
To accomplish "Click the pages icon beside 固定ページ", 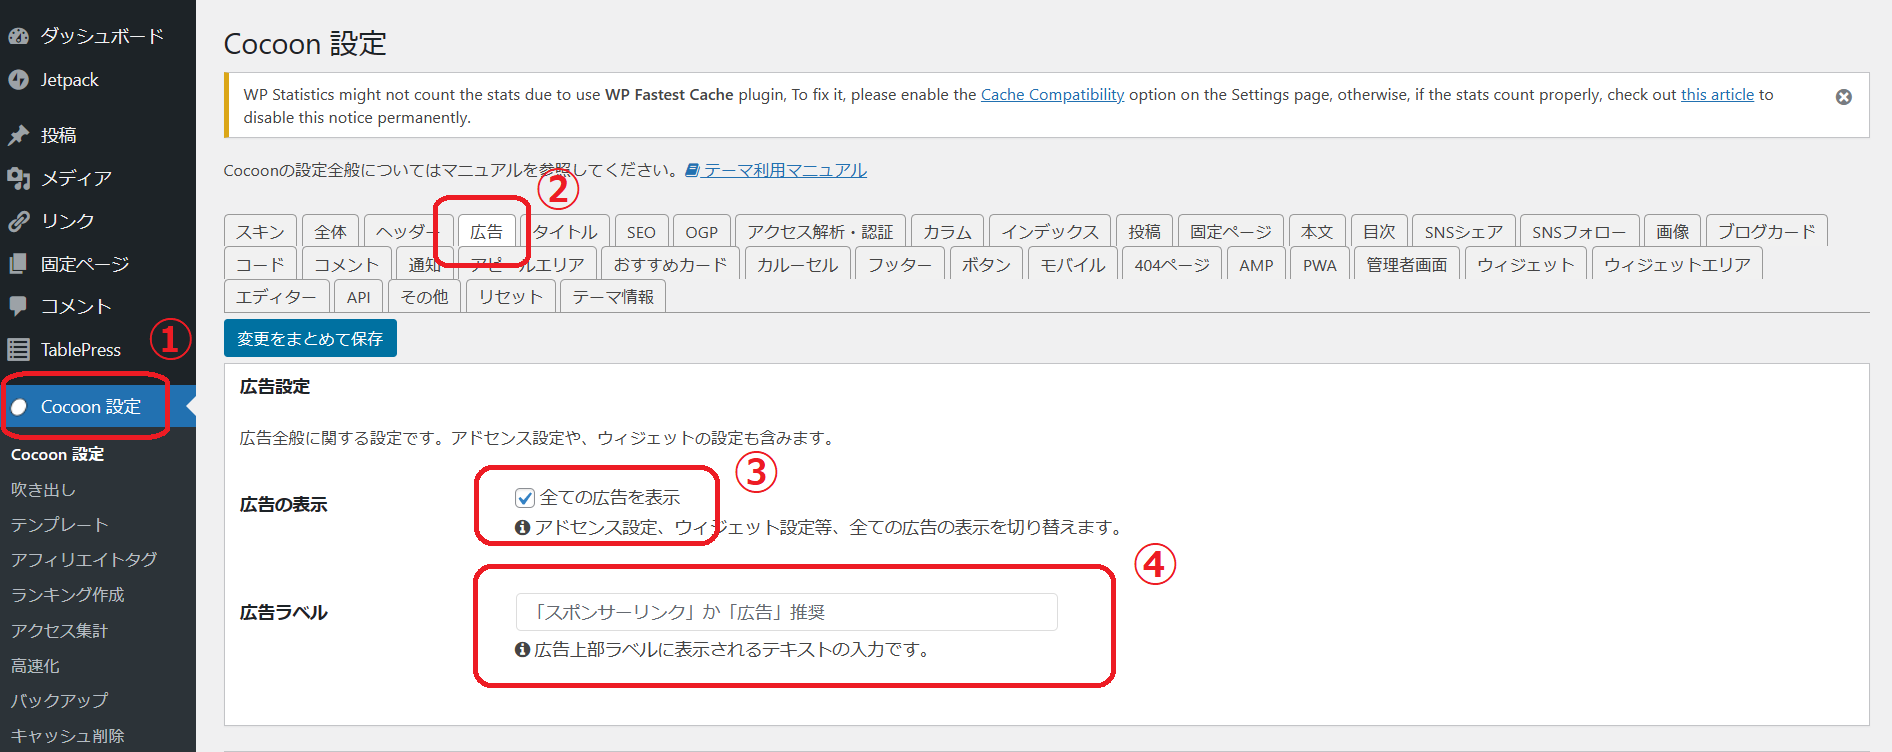I will click(x=18, y=264).
